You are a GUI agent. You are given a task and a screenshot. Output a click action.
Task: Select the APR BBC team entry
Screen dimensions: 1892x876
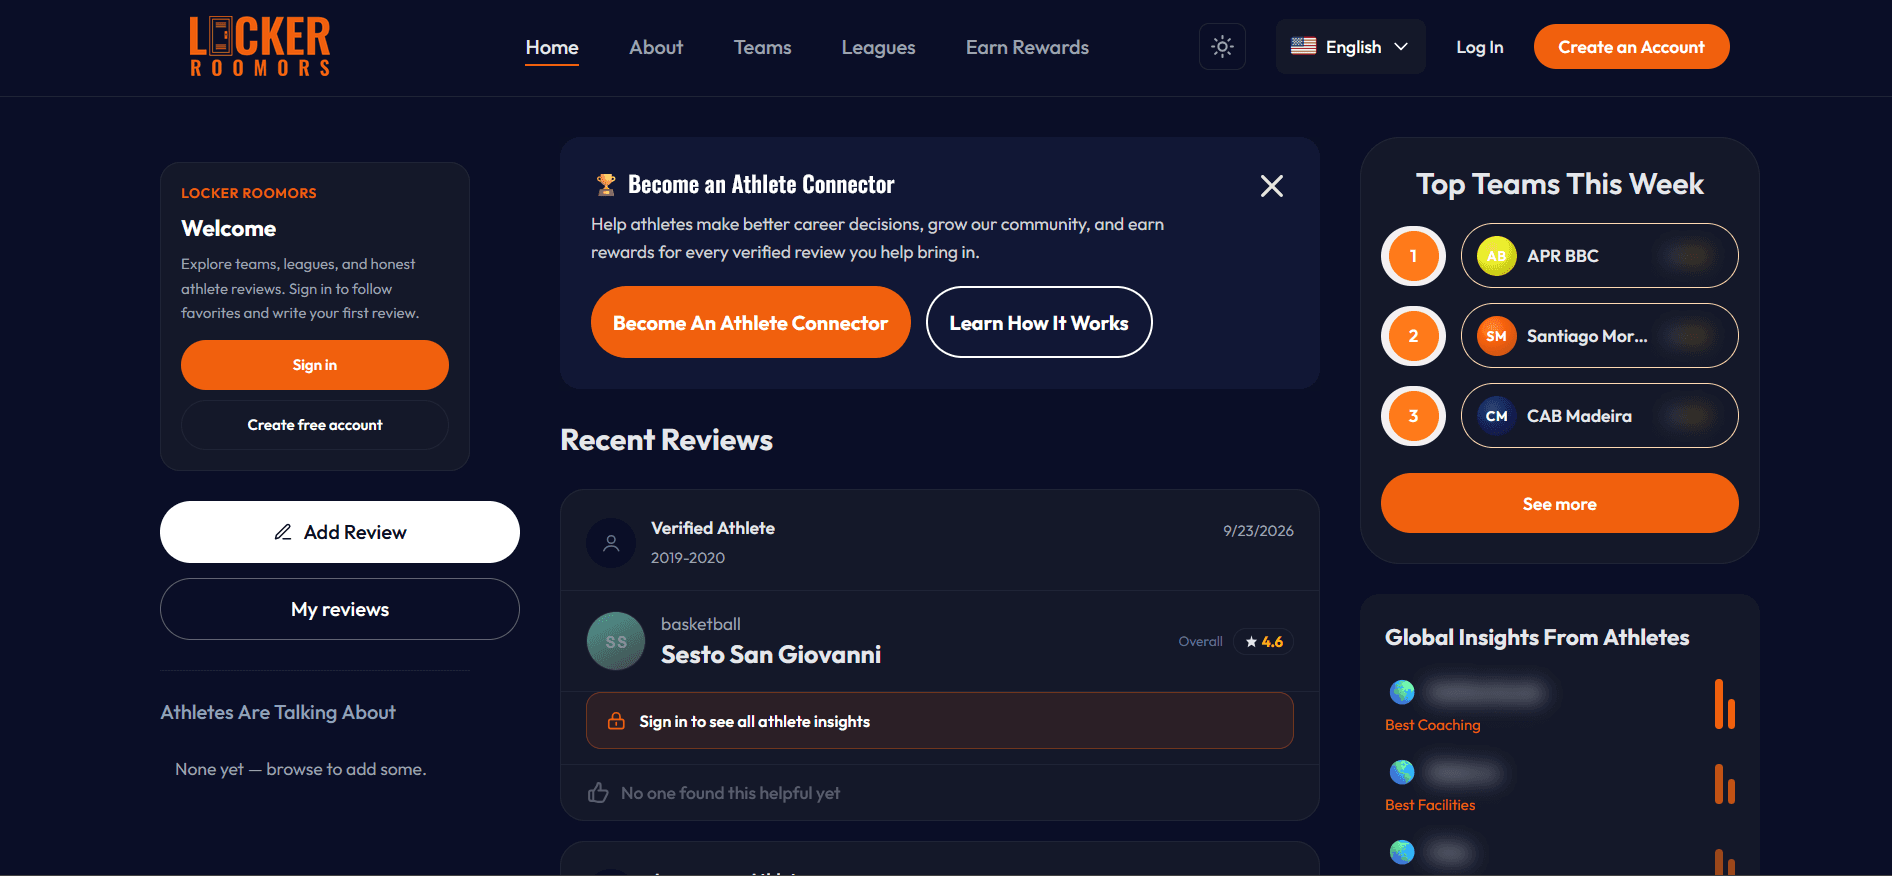pyautogui.click(x=1600, y=256)
